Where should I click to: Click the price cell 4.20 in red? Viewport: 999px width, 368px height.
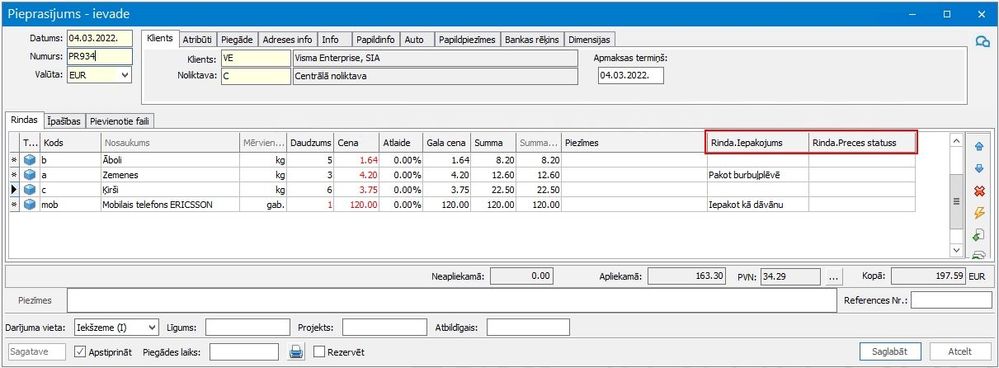(x=356, y=174)
